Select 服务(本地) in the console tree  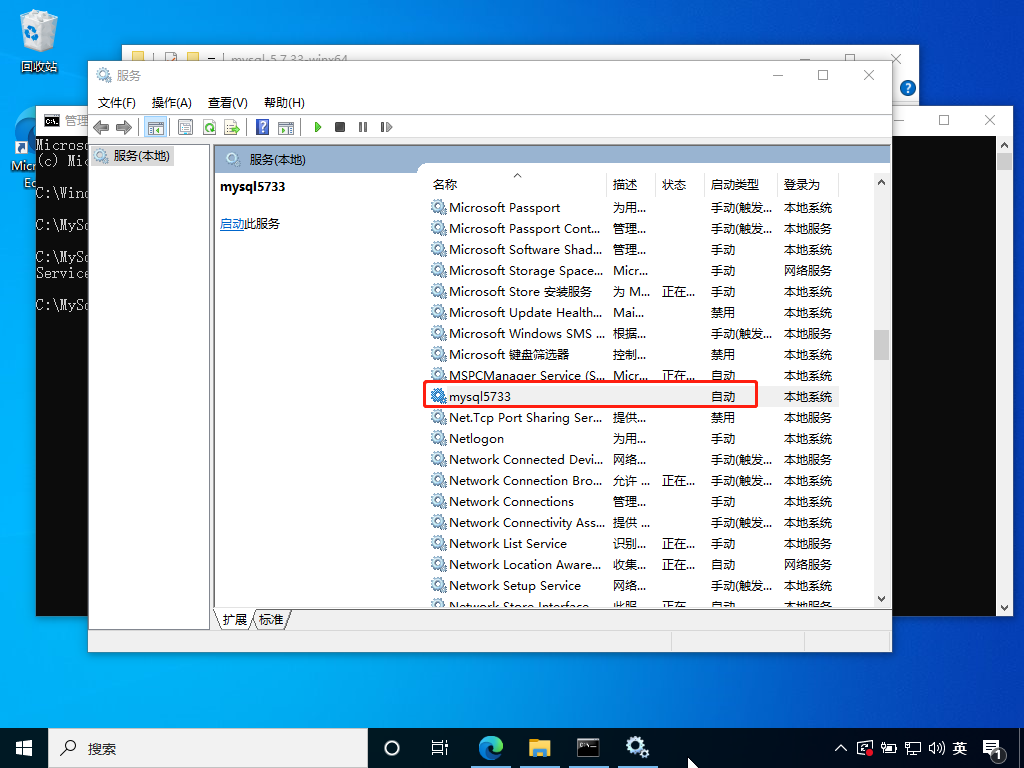pyautogui.click(x=141, y=156)
